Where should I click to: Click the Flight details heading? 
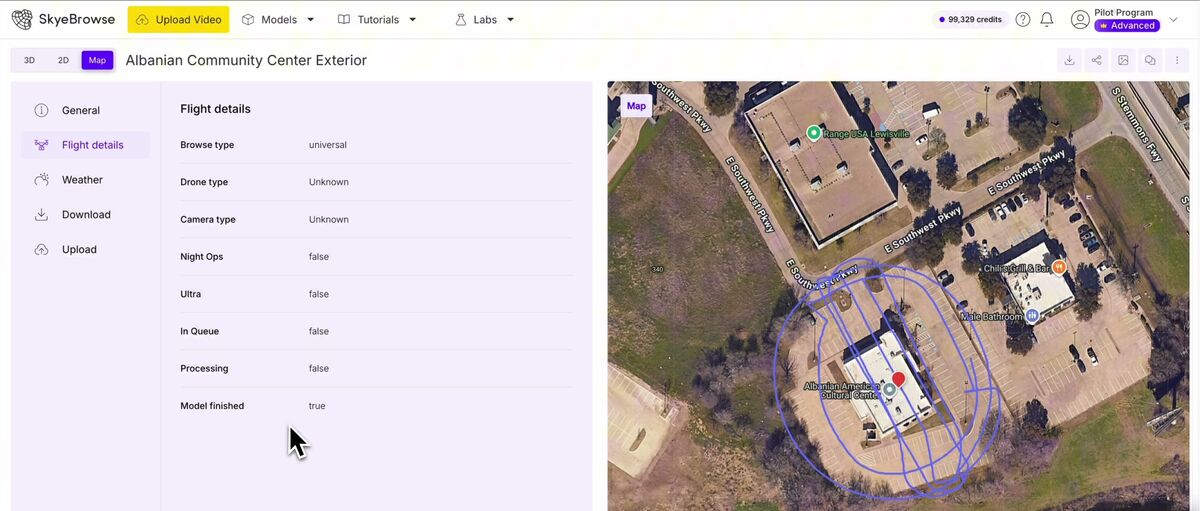[x=215, y=109]
